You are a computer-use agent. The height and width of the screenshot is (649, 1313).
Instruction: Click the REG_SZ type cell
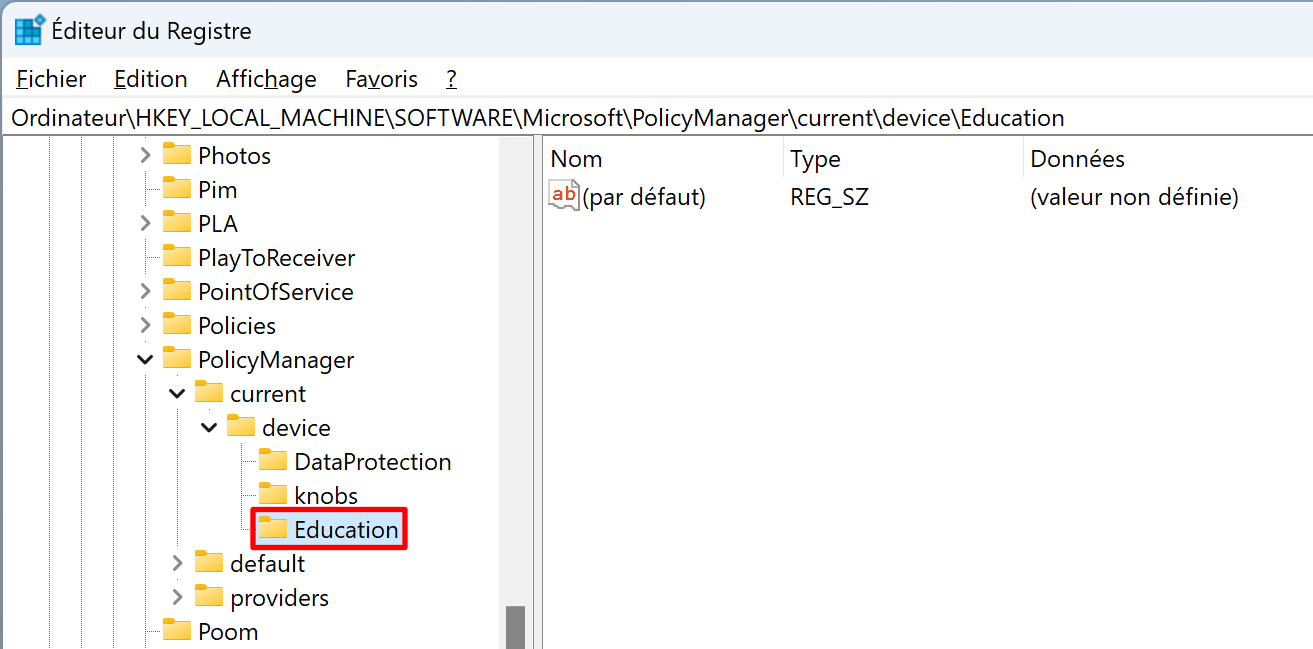coord(829,197)
